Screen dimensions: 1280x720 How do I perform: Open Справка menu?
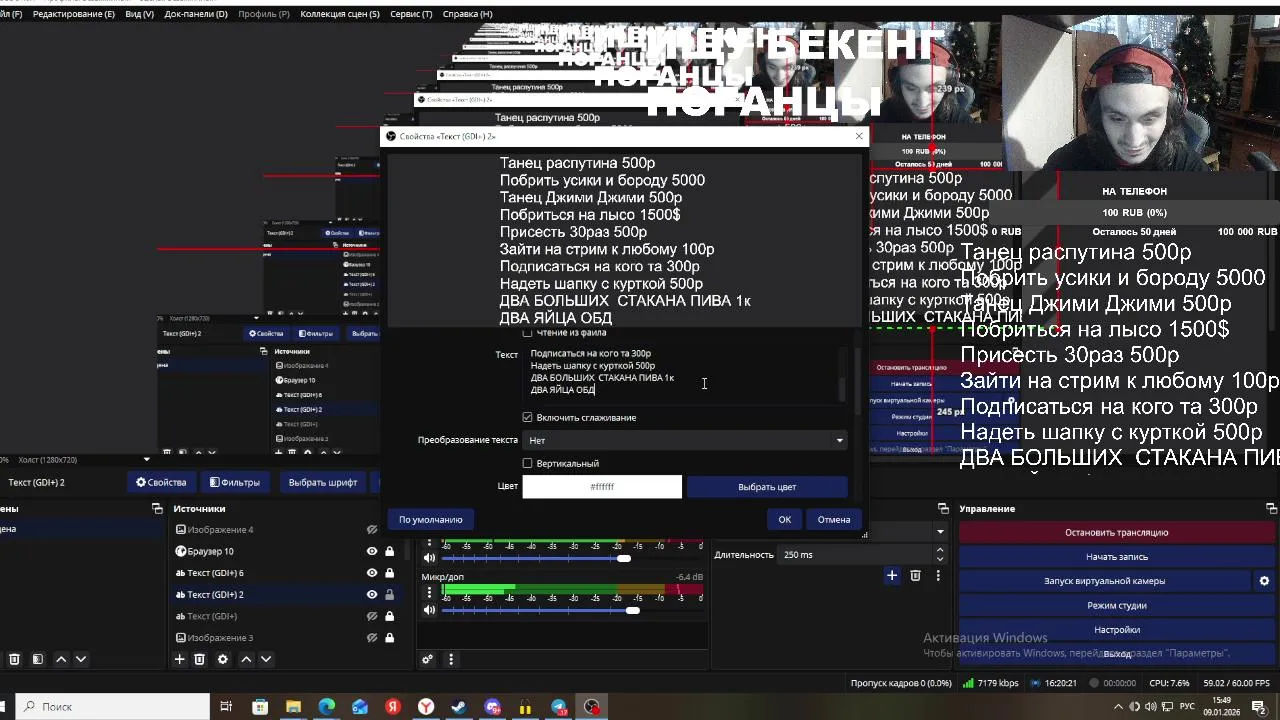tap(467, 14)
